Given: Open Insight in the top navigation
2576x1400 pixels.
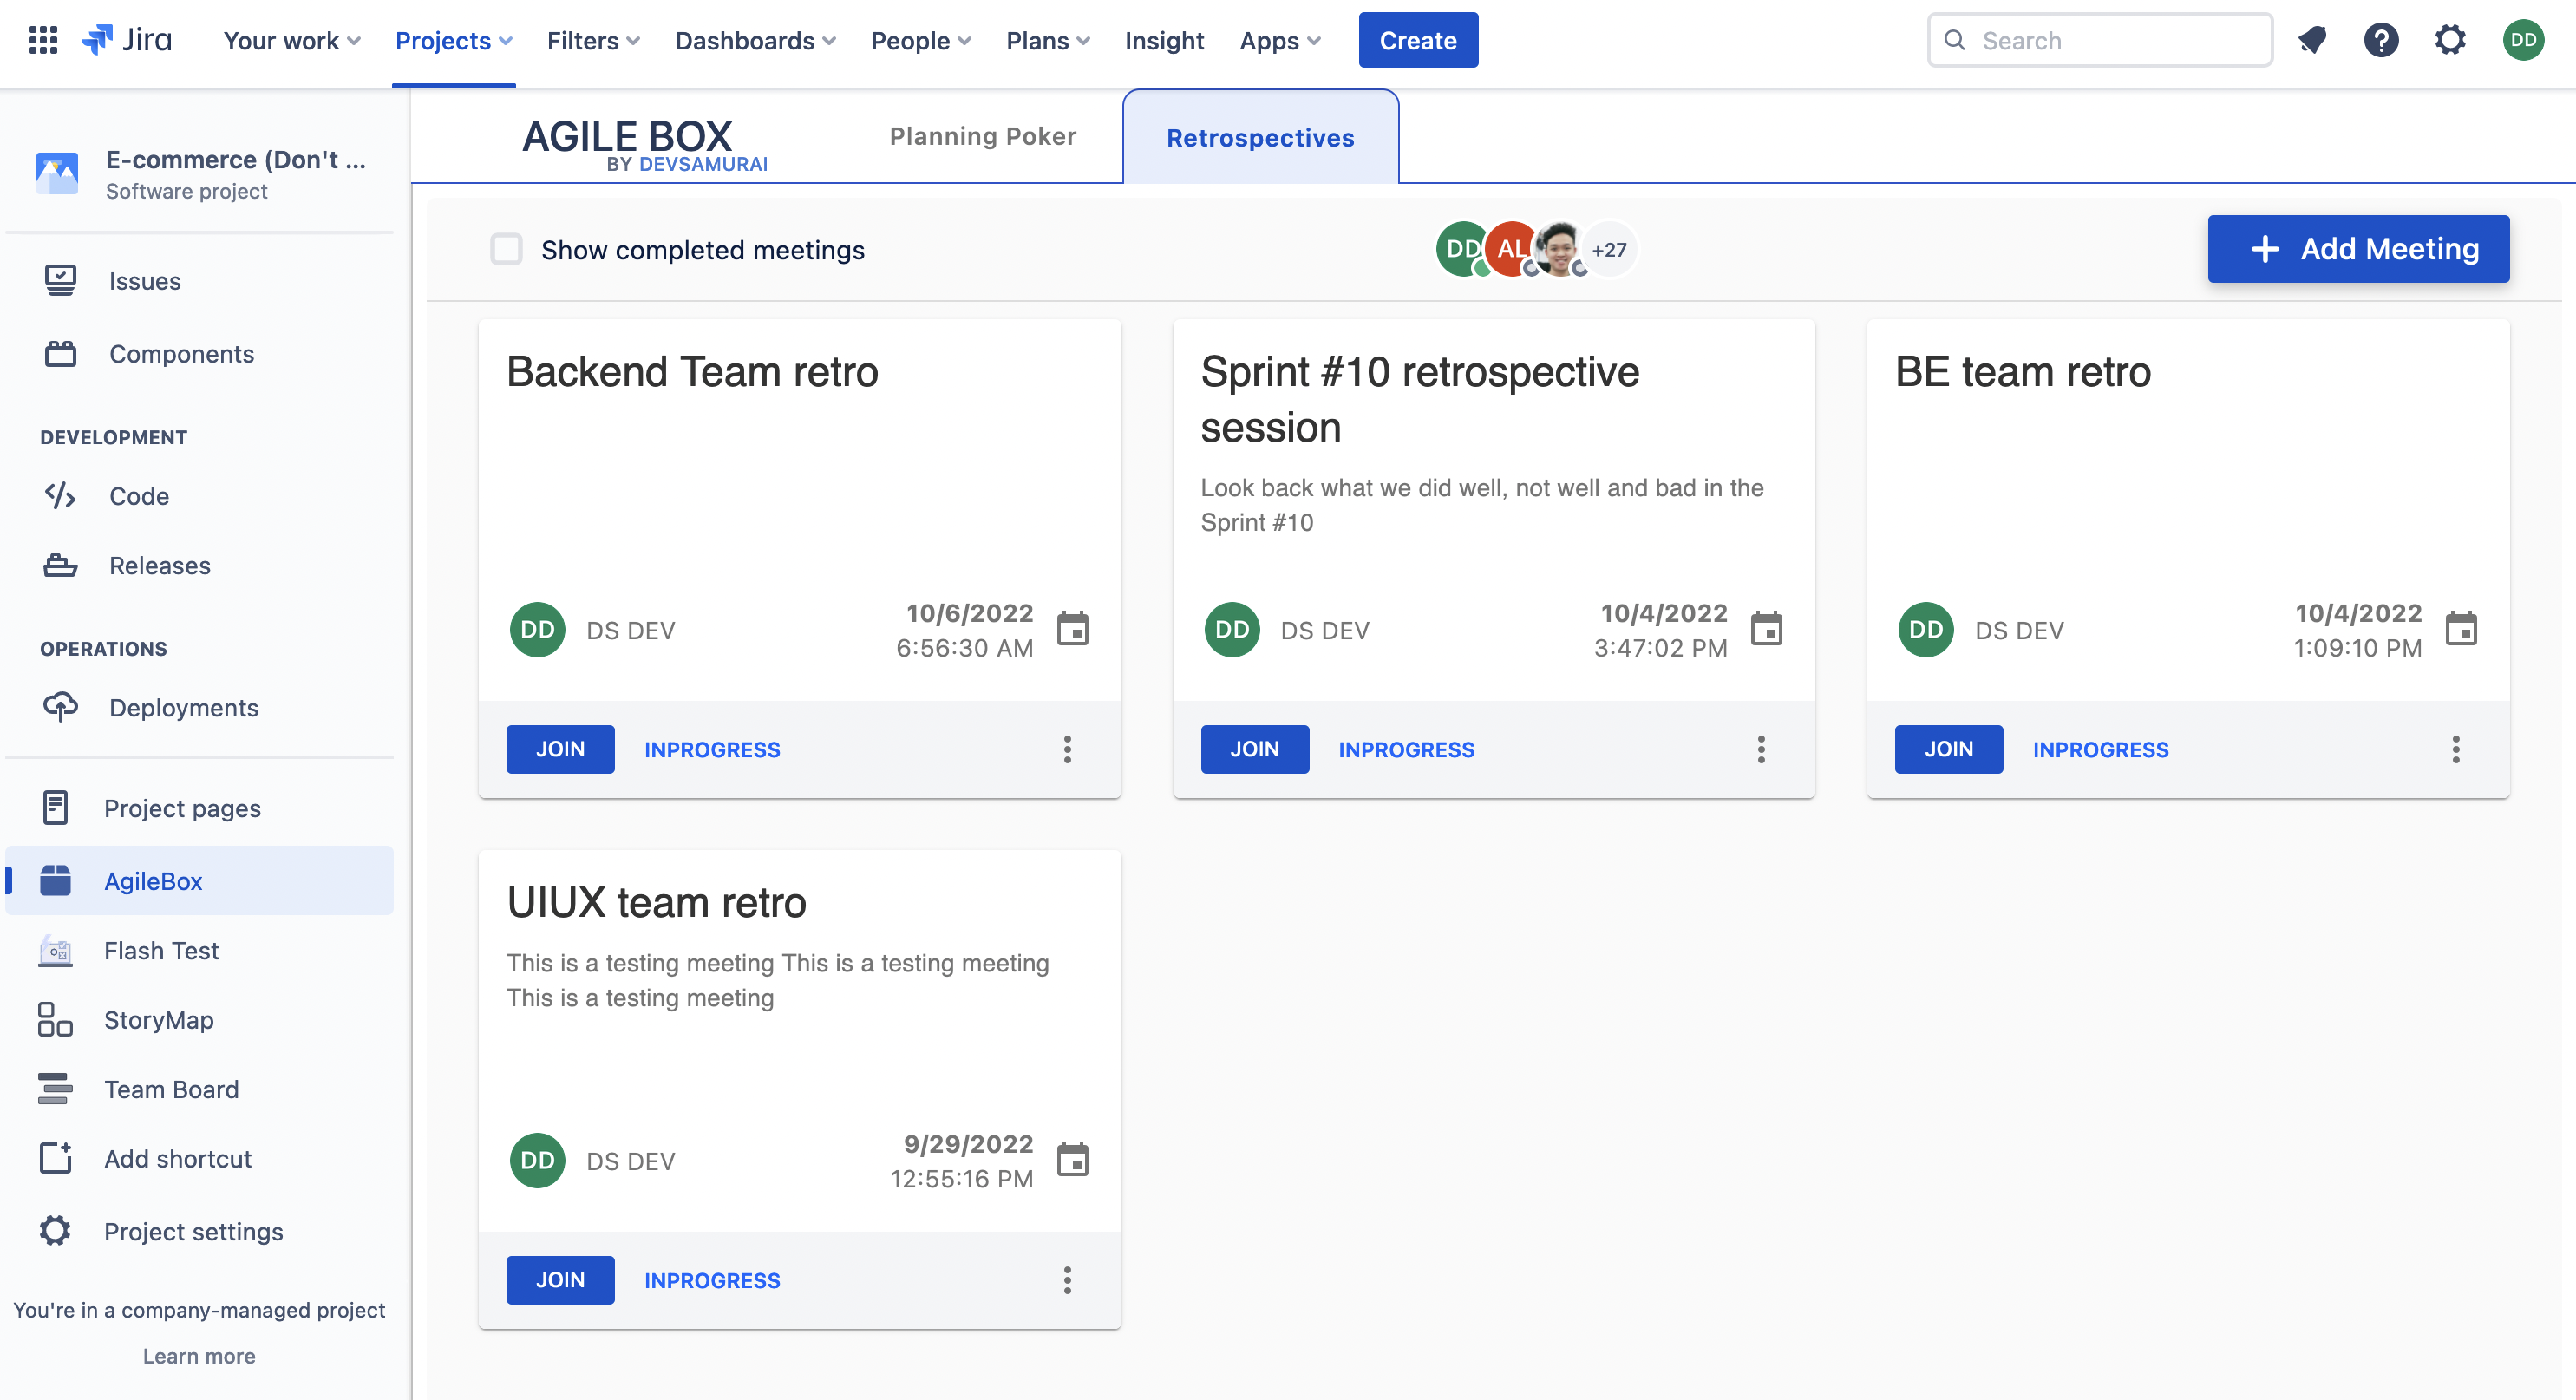Looking at the screenshot, I should (1164, 40).
